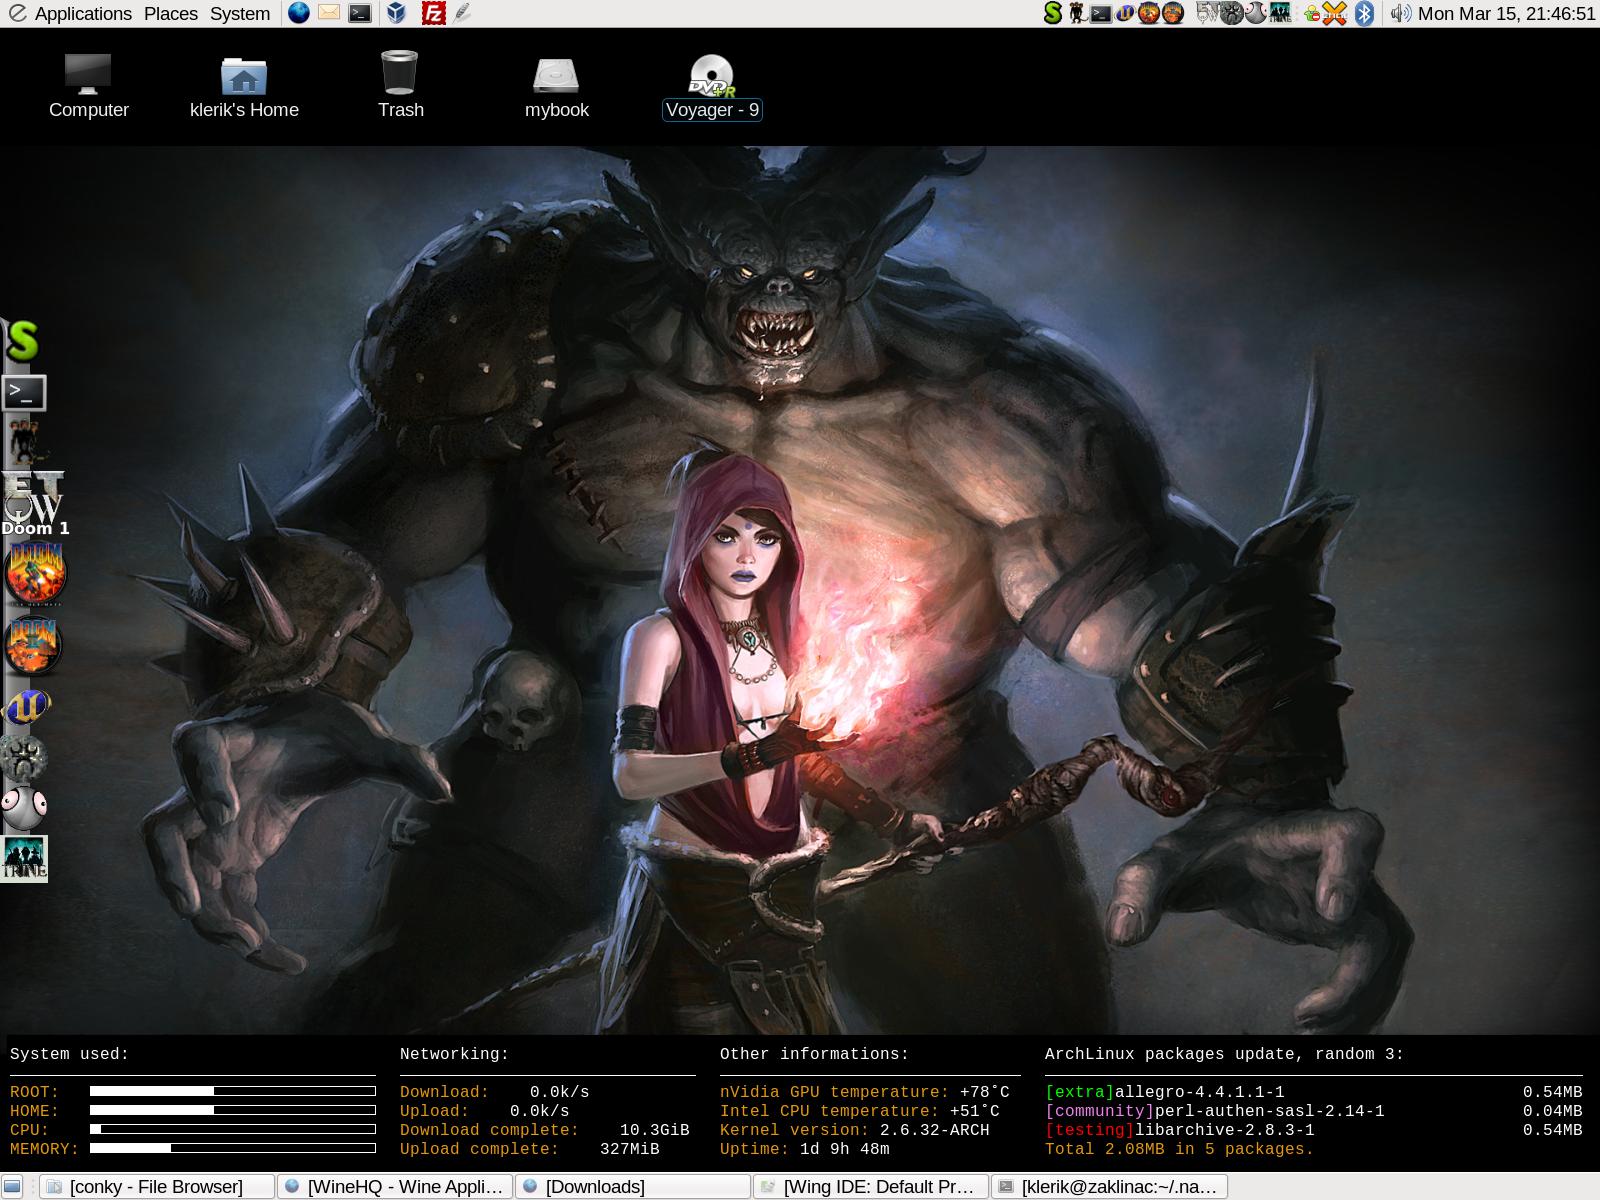Click the feather quill launcher in top panel
This screenshot has width=1600, height=1200.
[x=461, y=13]
